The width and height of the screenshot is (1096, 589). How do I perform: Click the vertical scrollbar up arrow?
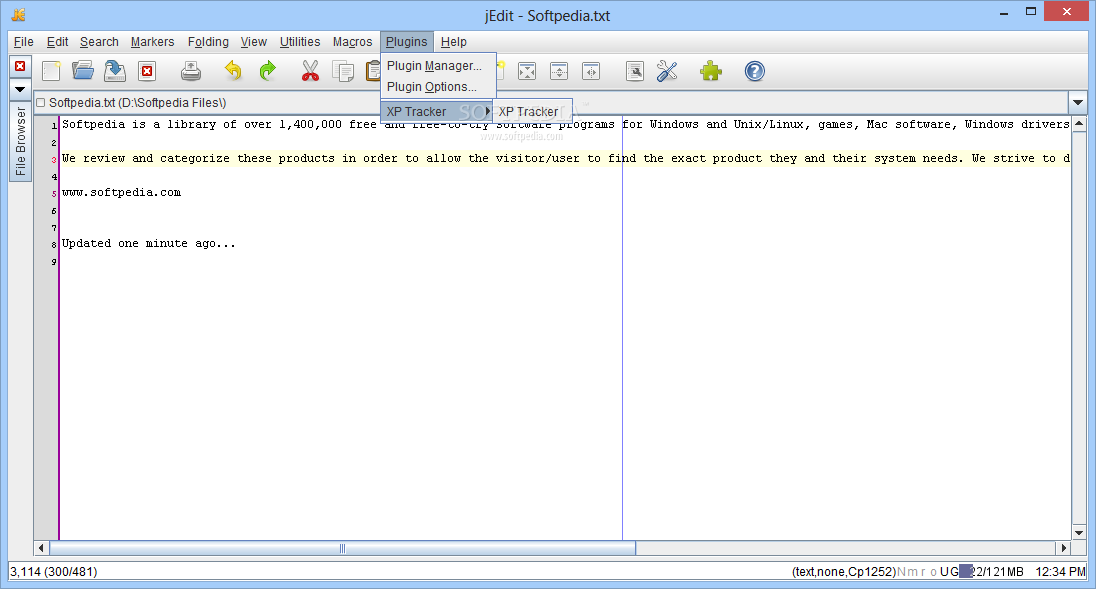1079,124
